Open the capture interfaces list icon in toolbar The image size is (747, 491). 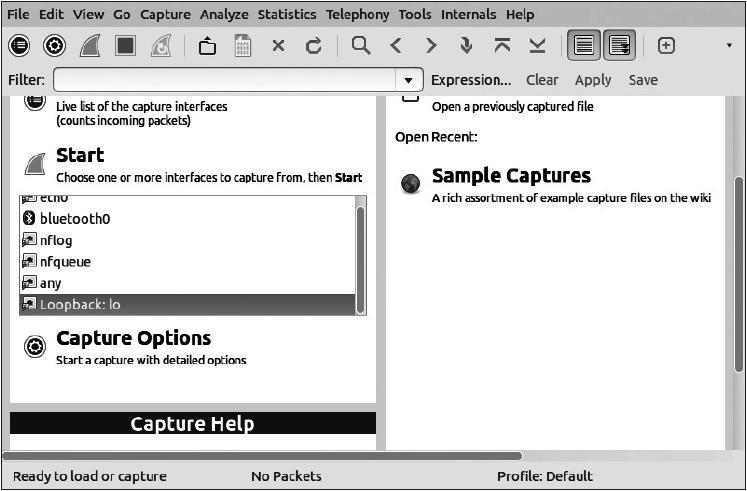click(20, 46)
